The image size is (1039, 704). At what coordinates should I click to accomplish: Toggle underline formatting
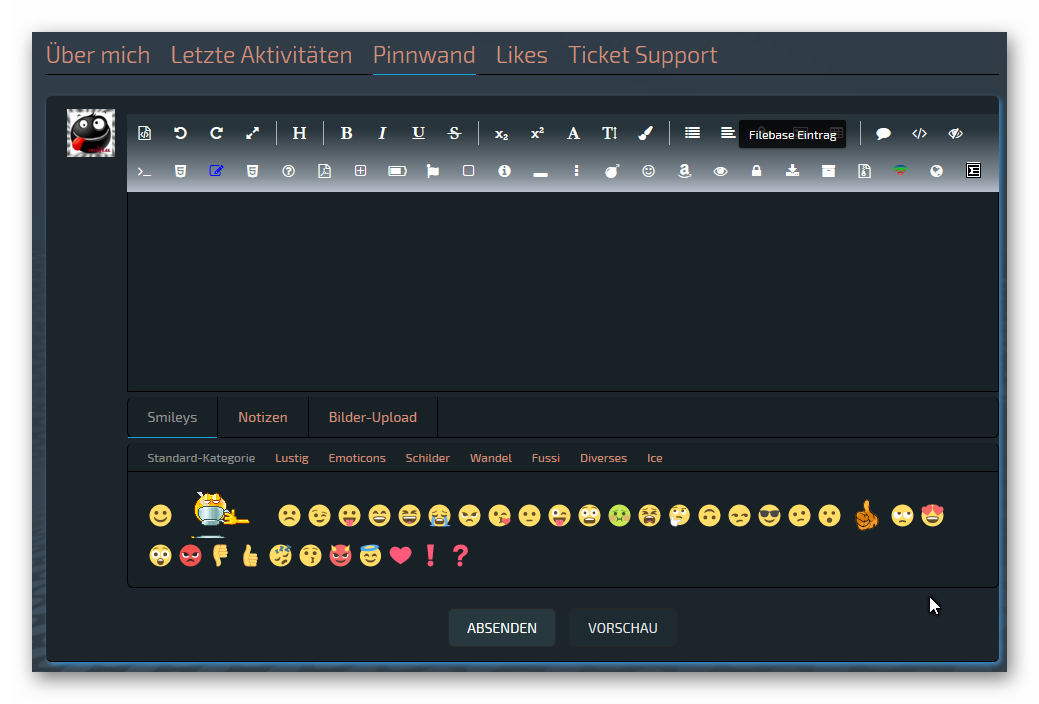pos(418,133)
